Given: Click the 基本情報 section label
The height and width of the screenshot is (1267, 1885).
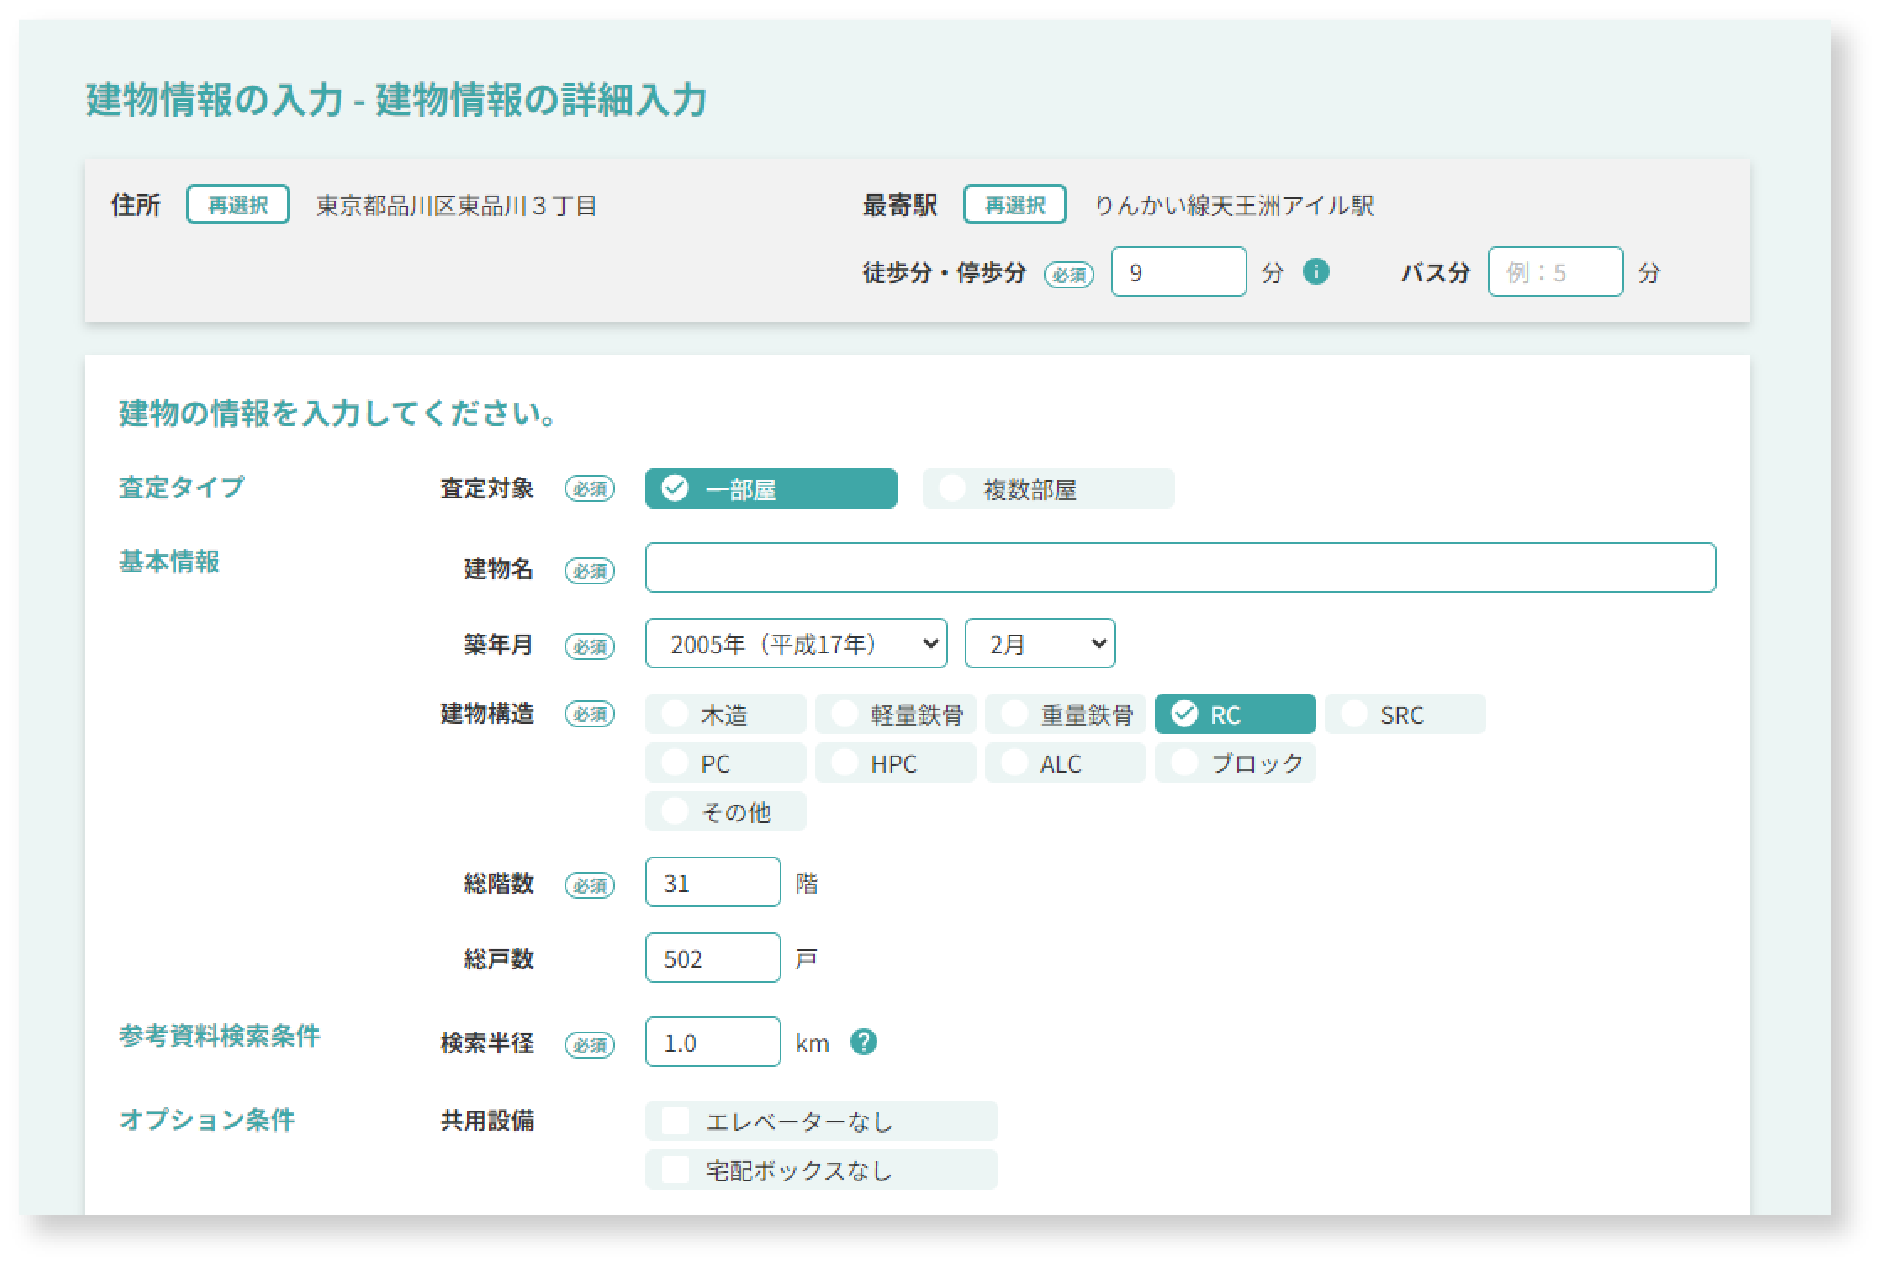Looking at the screenshot, I should point(169,561).
